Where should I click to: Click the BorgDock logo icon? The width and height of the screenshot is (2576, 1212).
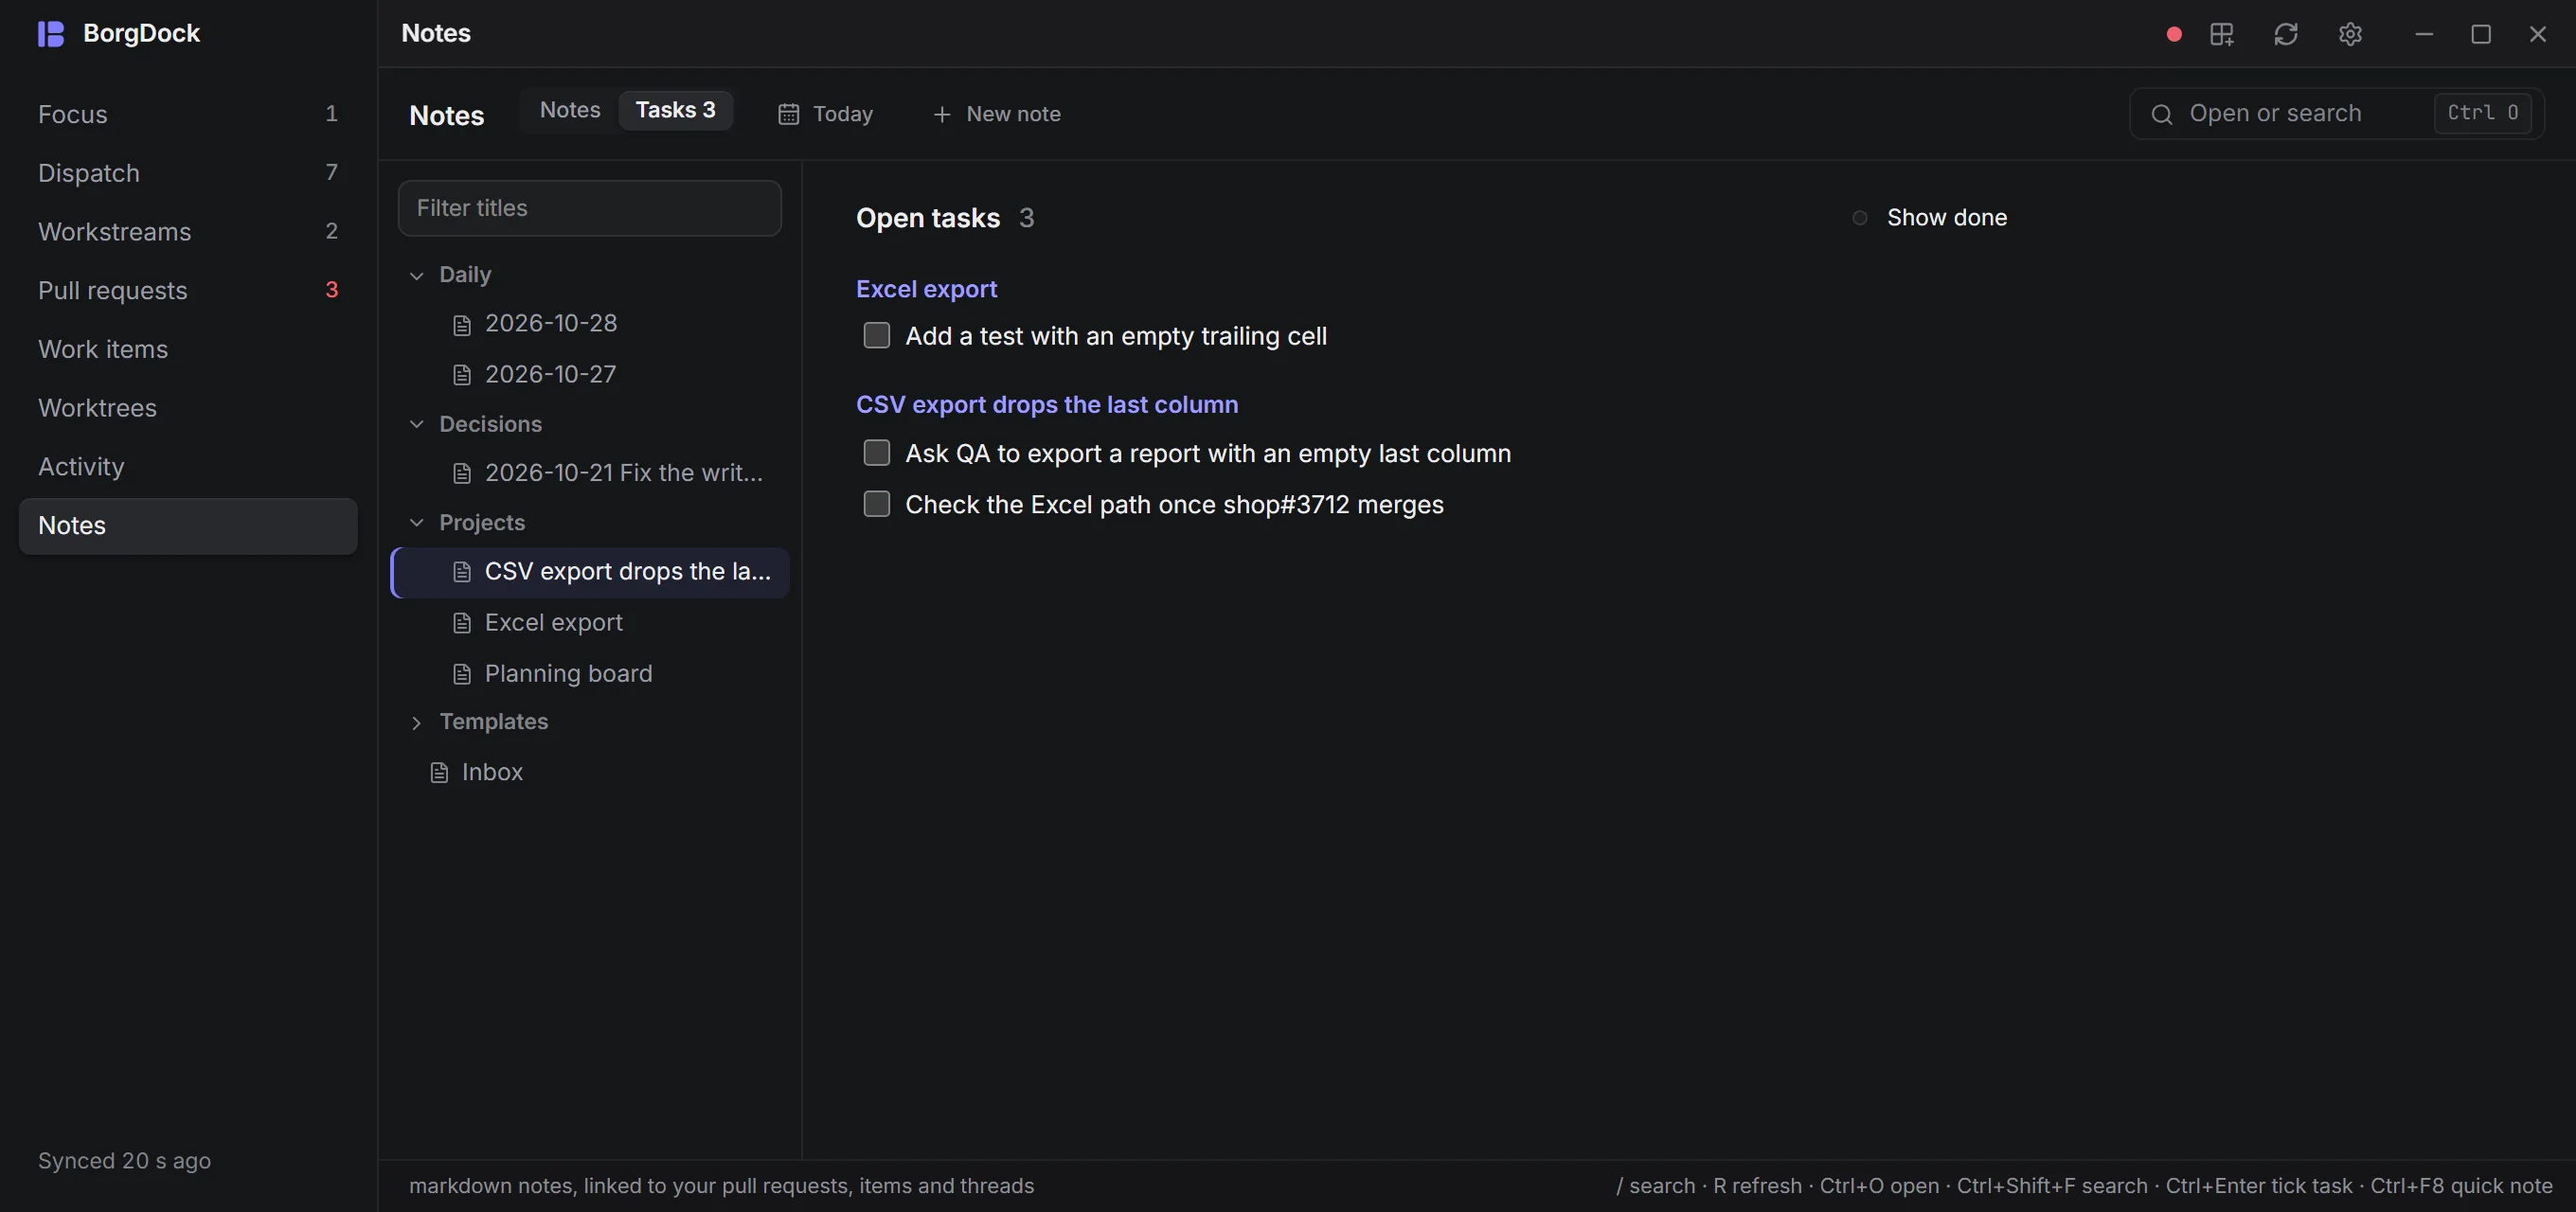pyautogui.click(x=51, y=34)
